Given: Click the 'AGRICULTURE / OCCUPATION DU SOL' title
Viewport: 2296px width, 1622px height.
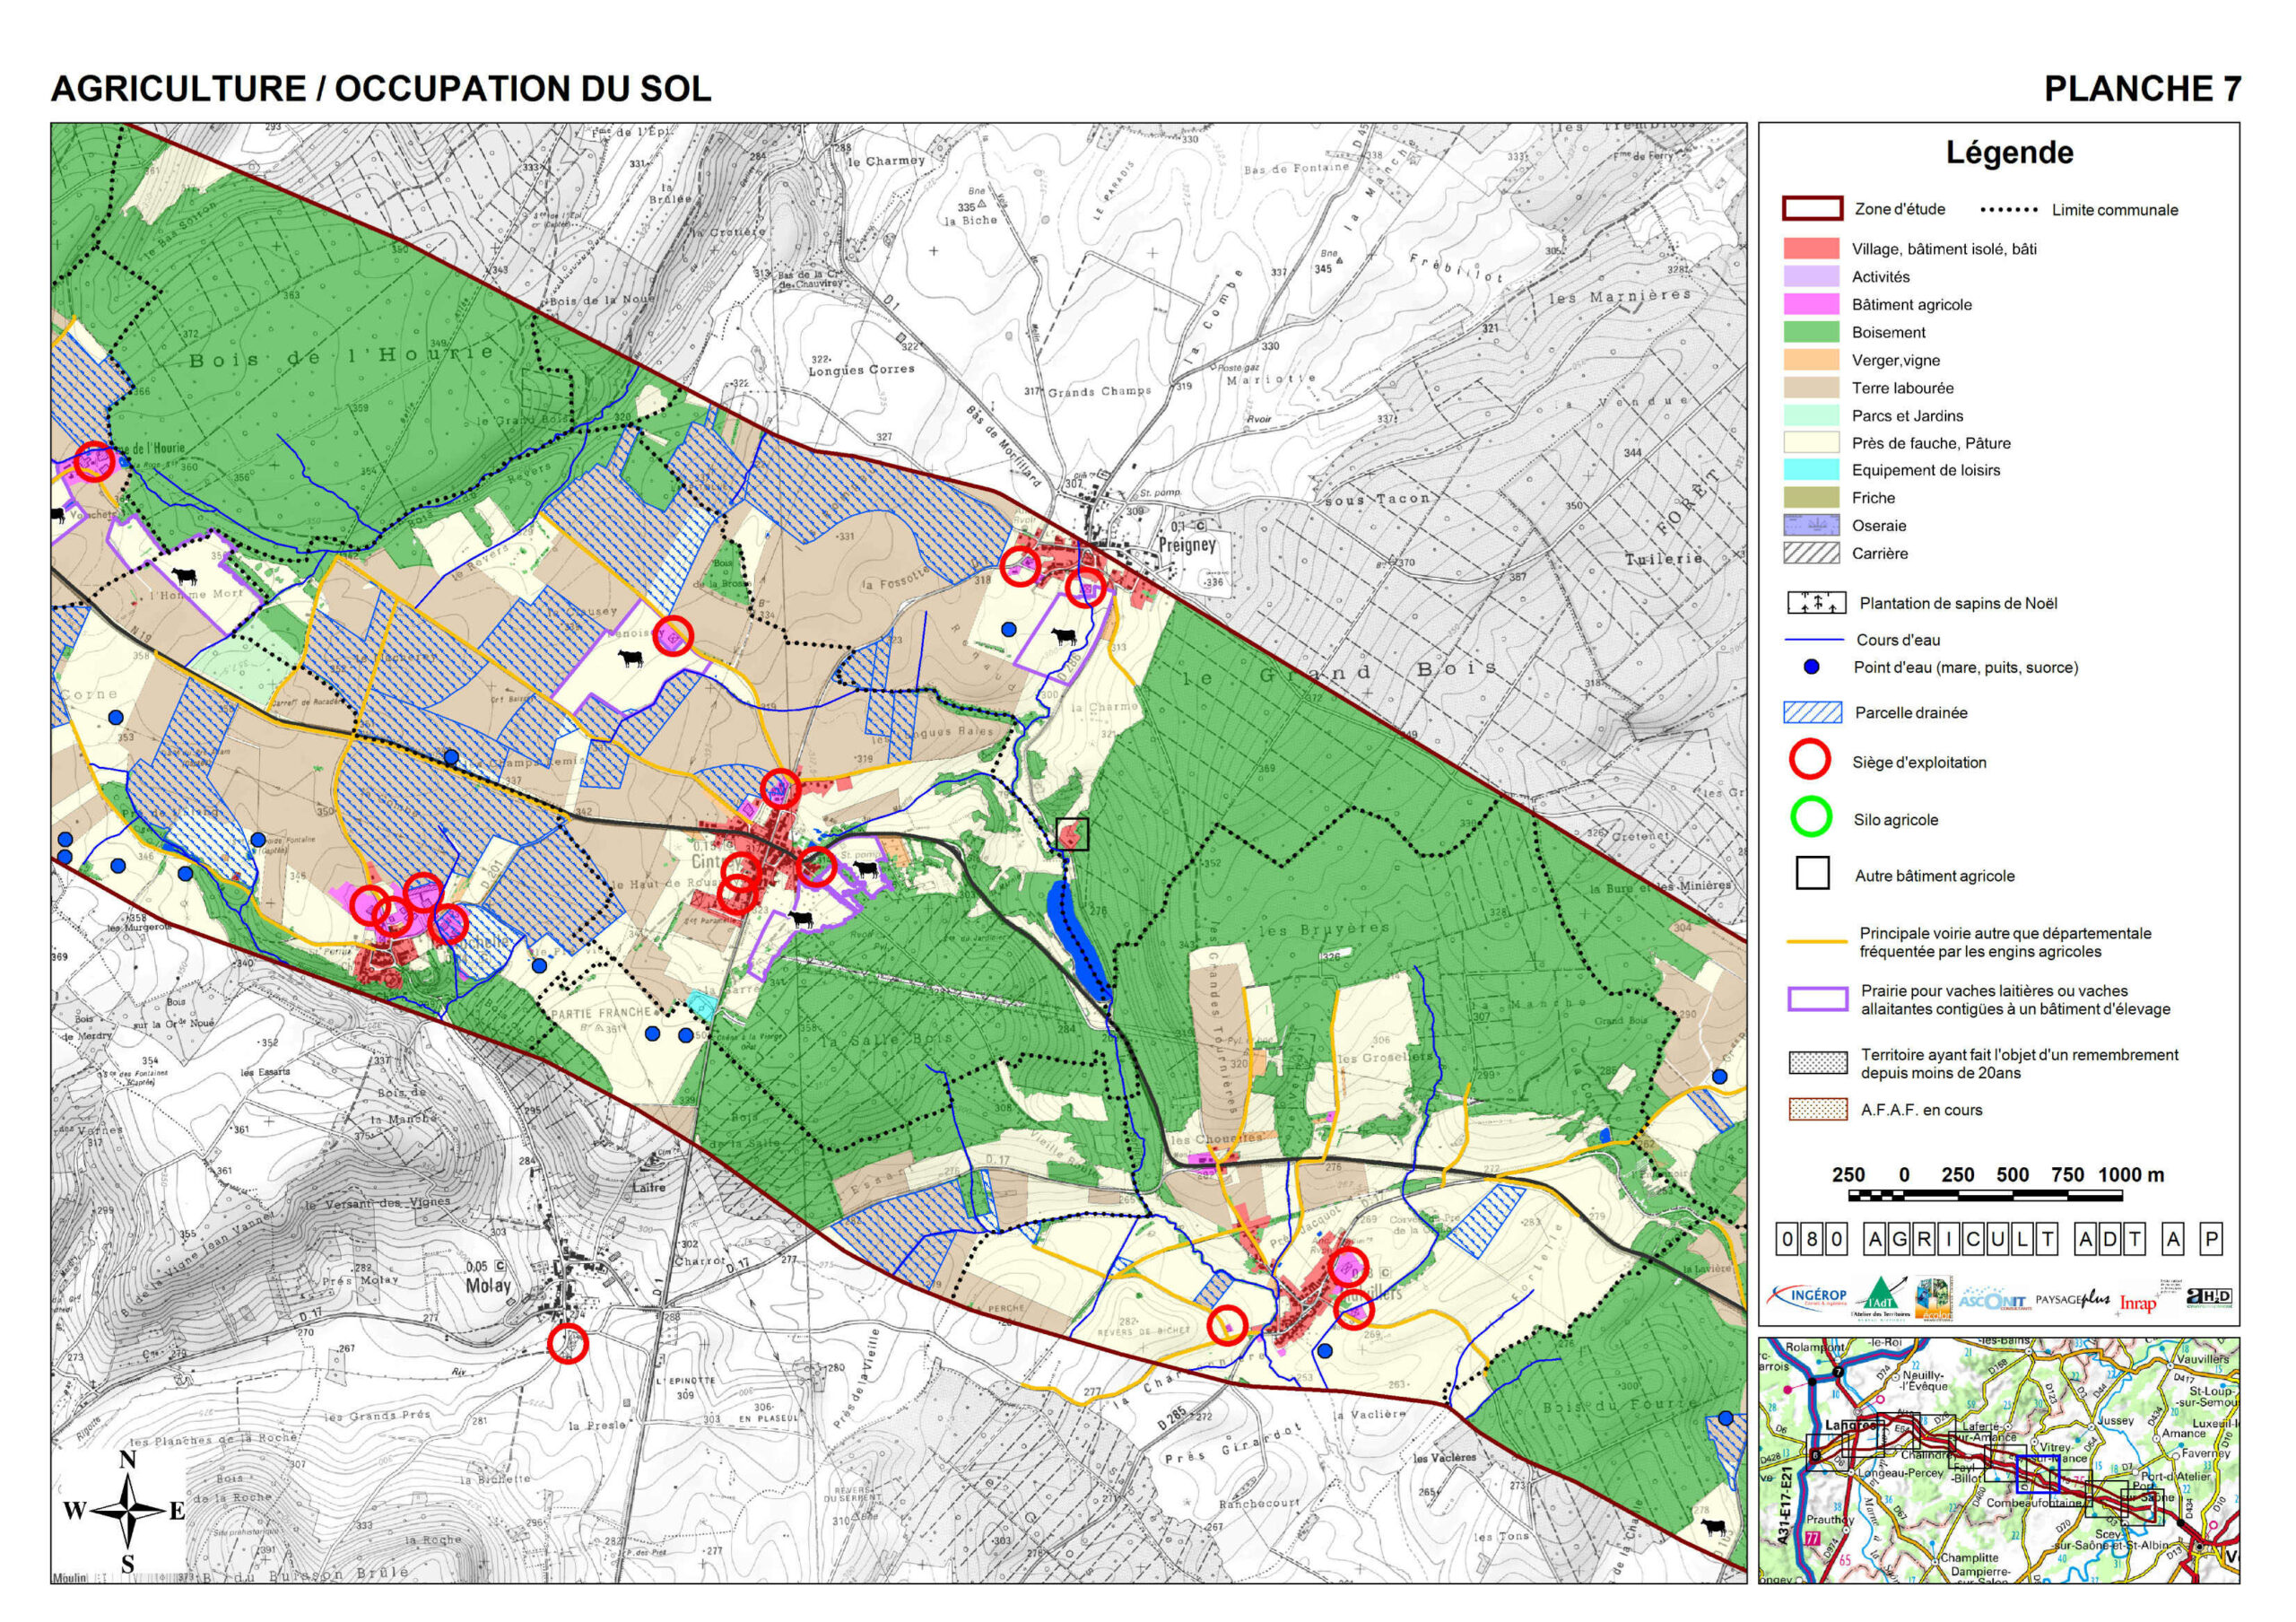Looking at the screenshot, I should click(381, 88).
